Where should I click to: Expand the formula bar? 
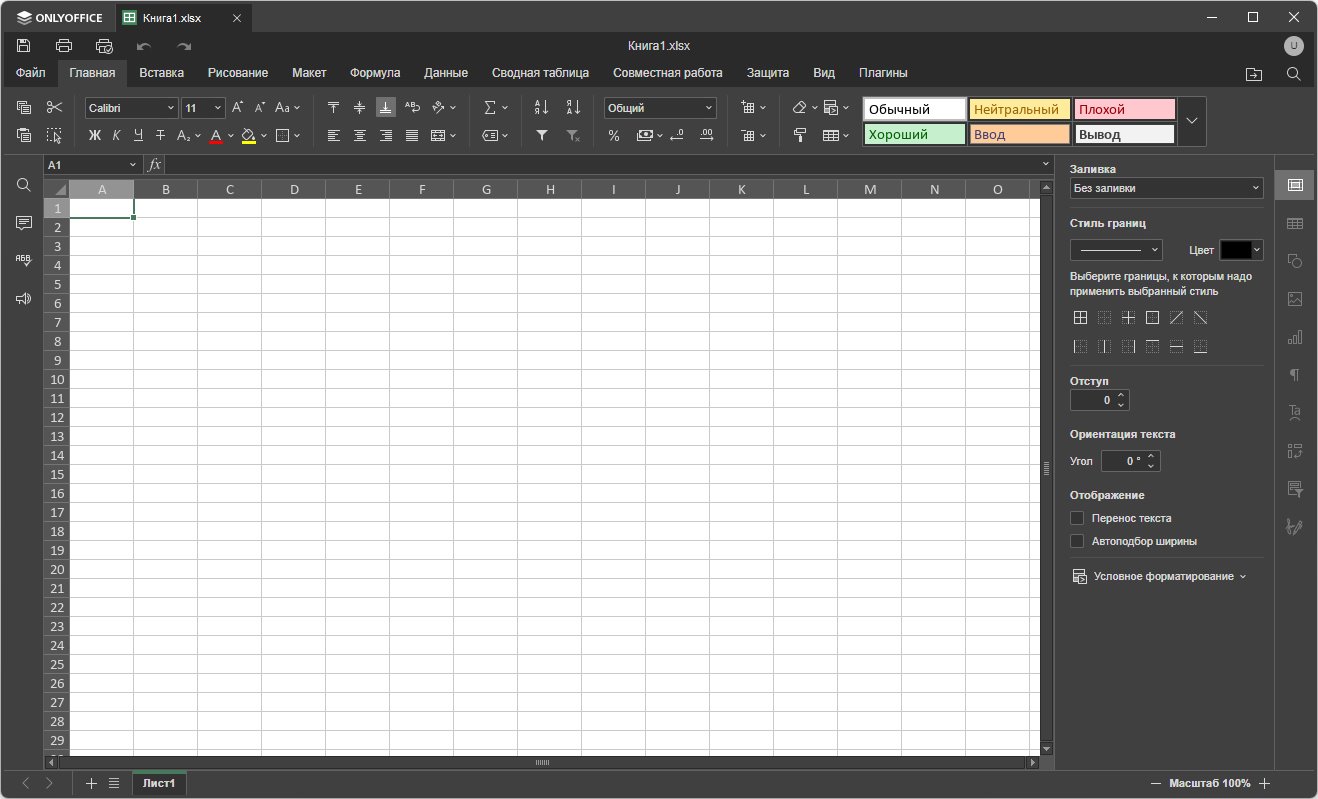1046,164
